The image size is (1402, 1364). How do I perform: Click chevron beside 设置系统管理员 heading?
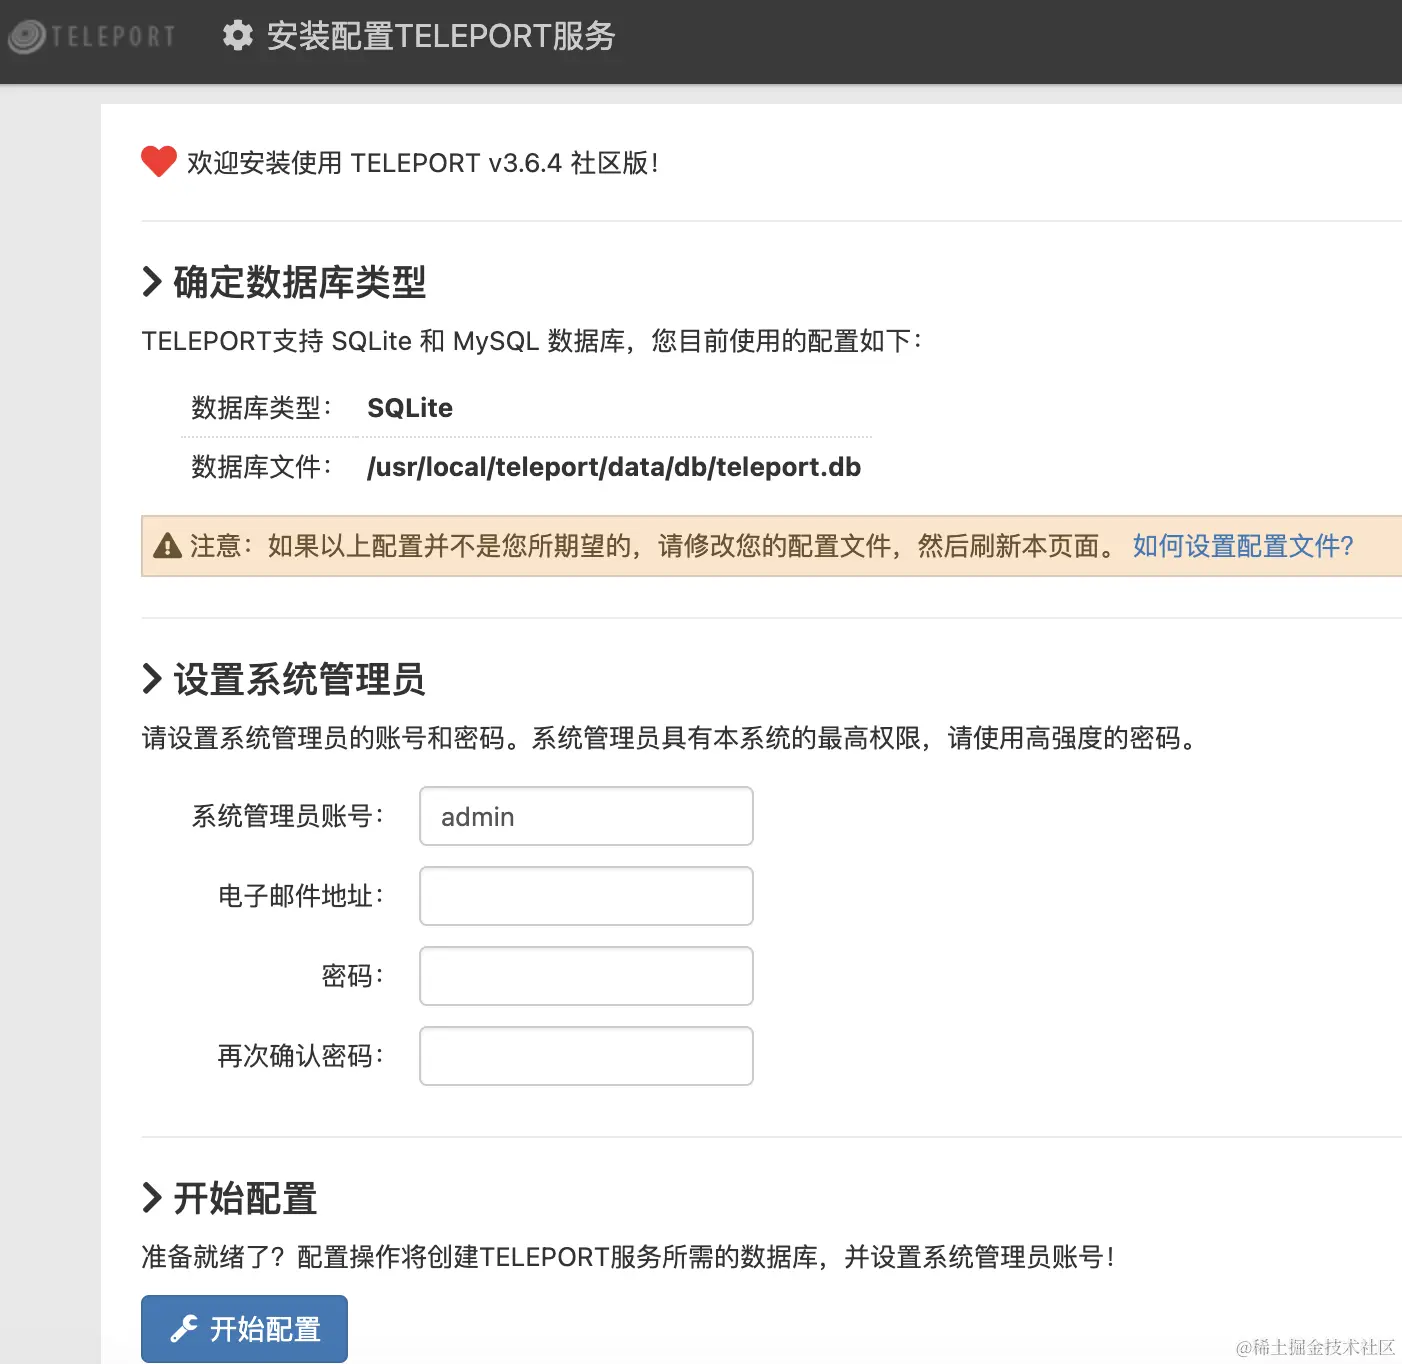tap(152, 679)
